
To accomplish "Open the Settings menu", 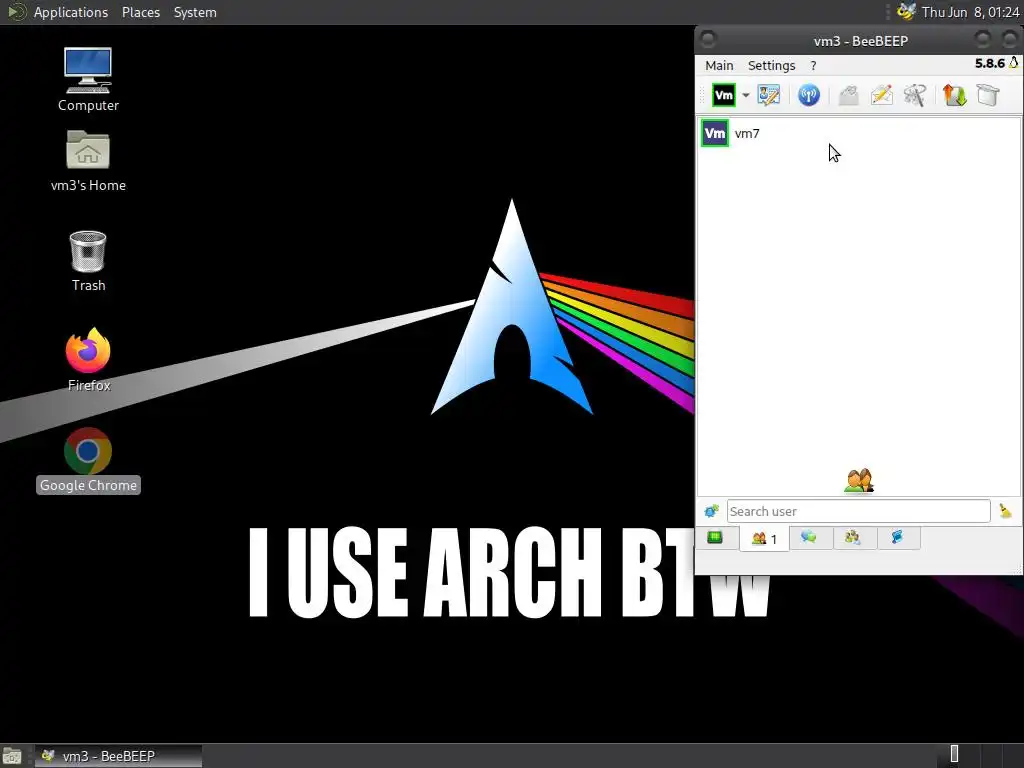I will tap(771, 65).
